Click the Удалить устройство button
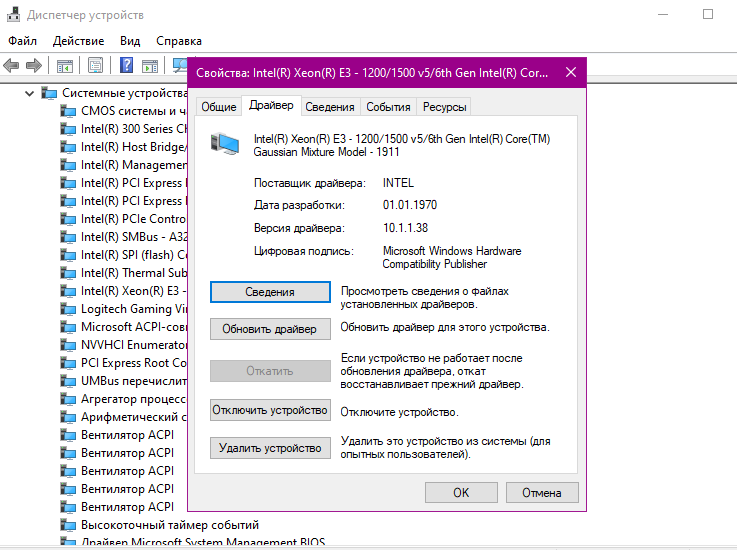 point(270,448)
